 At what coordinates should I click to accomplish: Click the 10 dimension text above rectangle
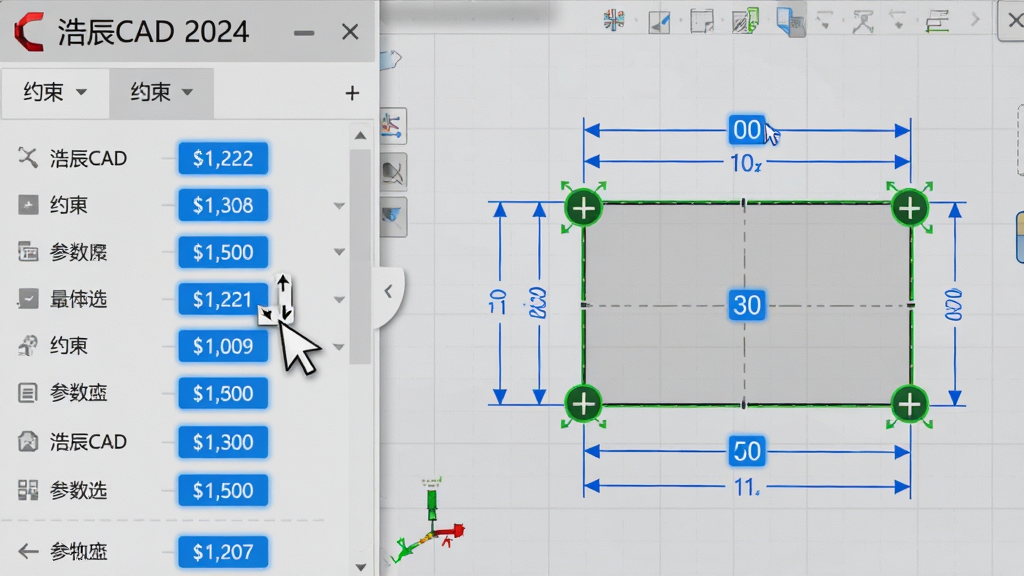tap(745, 163)
